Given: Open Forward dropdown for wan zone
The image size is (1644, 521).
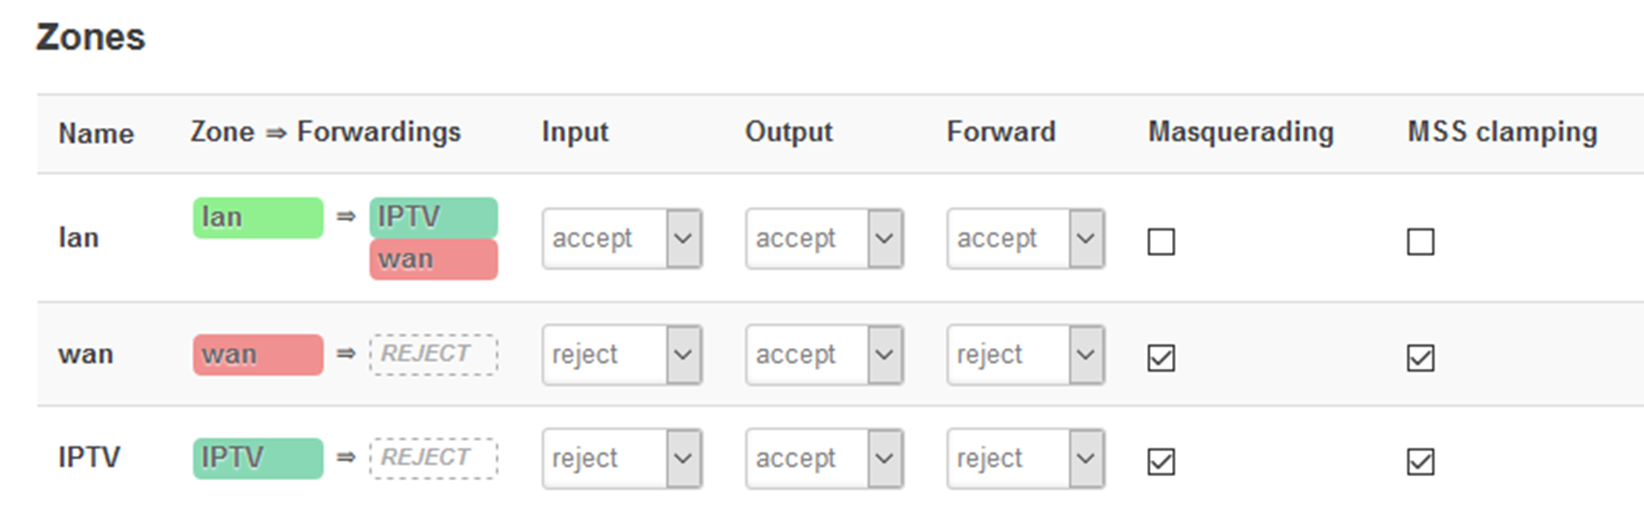Looking at the screenshot, I should click(x=1025, y=354).
